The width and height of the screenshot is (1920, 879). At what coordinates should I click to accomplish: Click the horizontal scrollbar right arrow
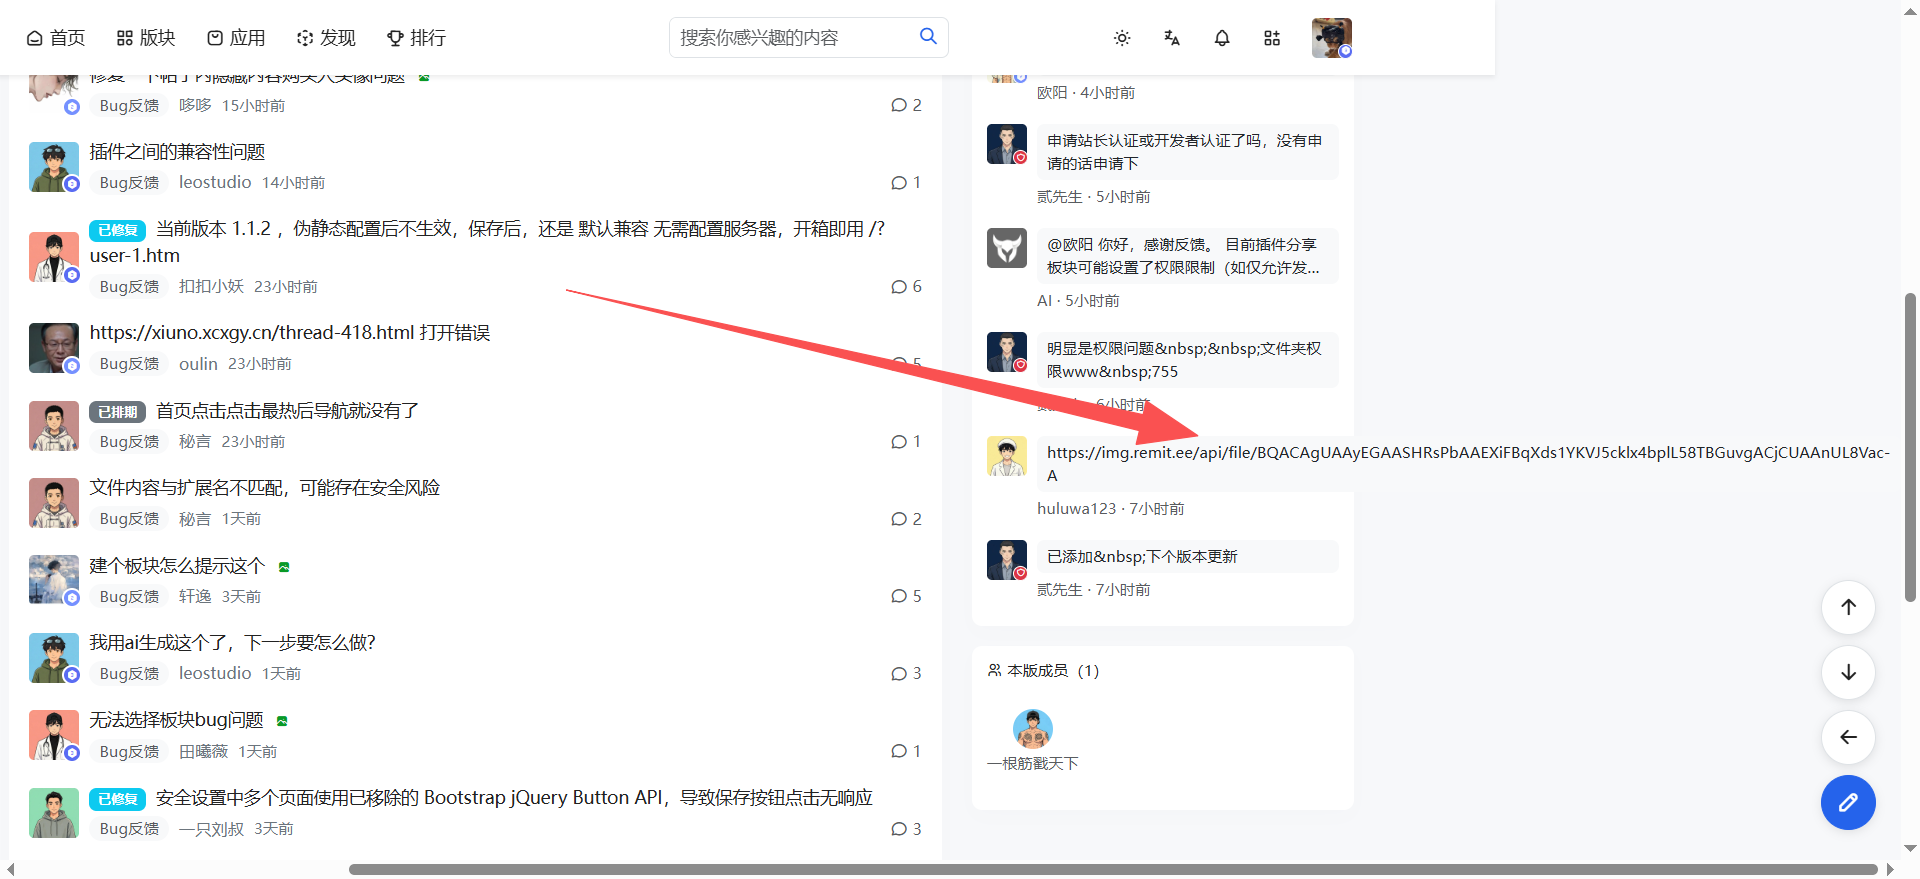(1890, 870)
